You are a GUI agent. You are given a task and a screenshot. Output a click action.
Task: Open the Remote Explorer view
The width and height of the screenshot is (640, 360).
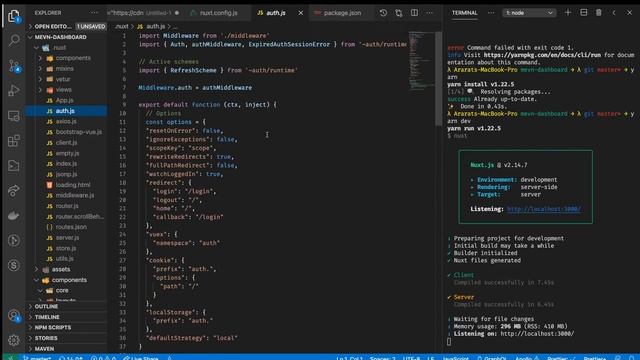pyautogui.click(x=14, y=116)
